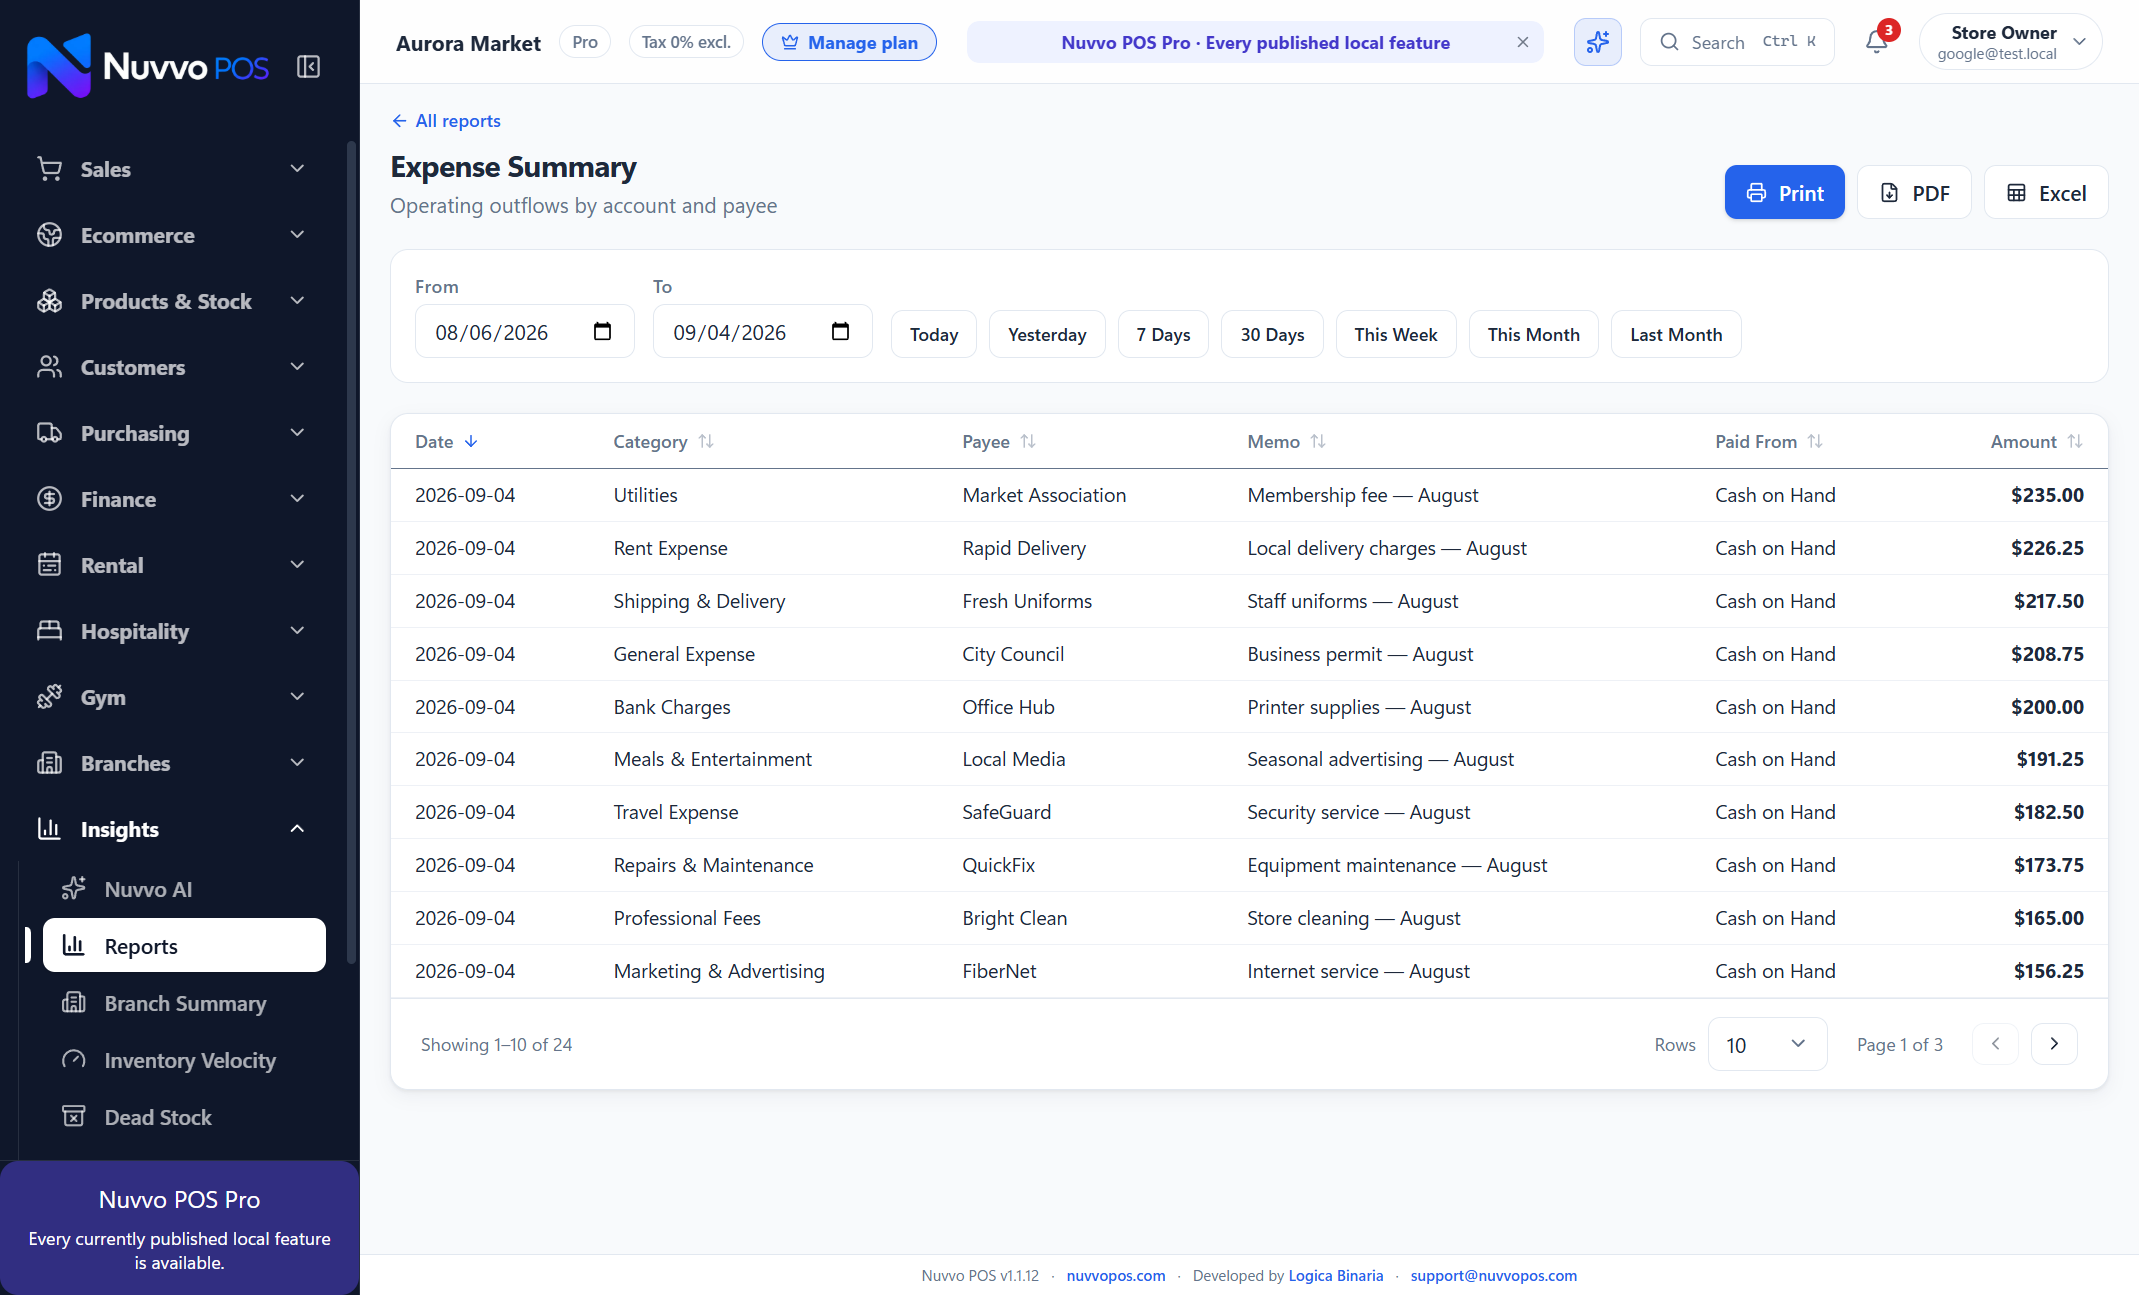2139x1295 pixels.
Task: Sort by Amount column arrows
Action: pos(2075,442)
